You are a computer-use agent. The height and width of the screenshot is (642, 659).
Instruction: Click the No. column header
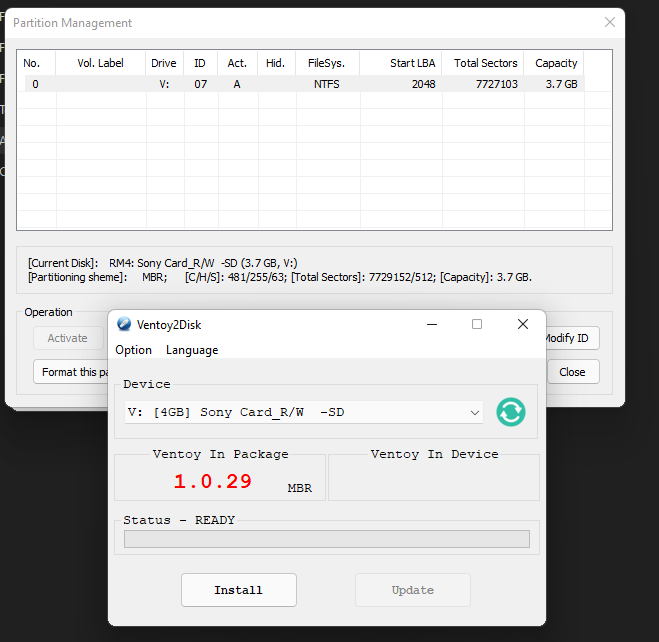(x=36, y=63)
